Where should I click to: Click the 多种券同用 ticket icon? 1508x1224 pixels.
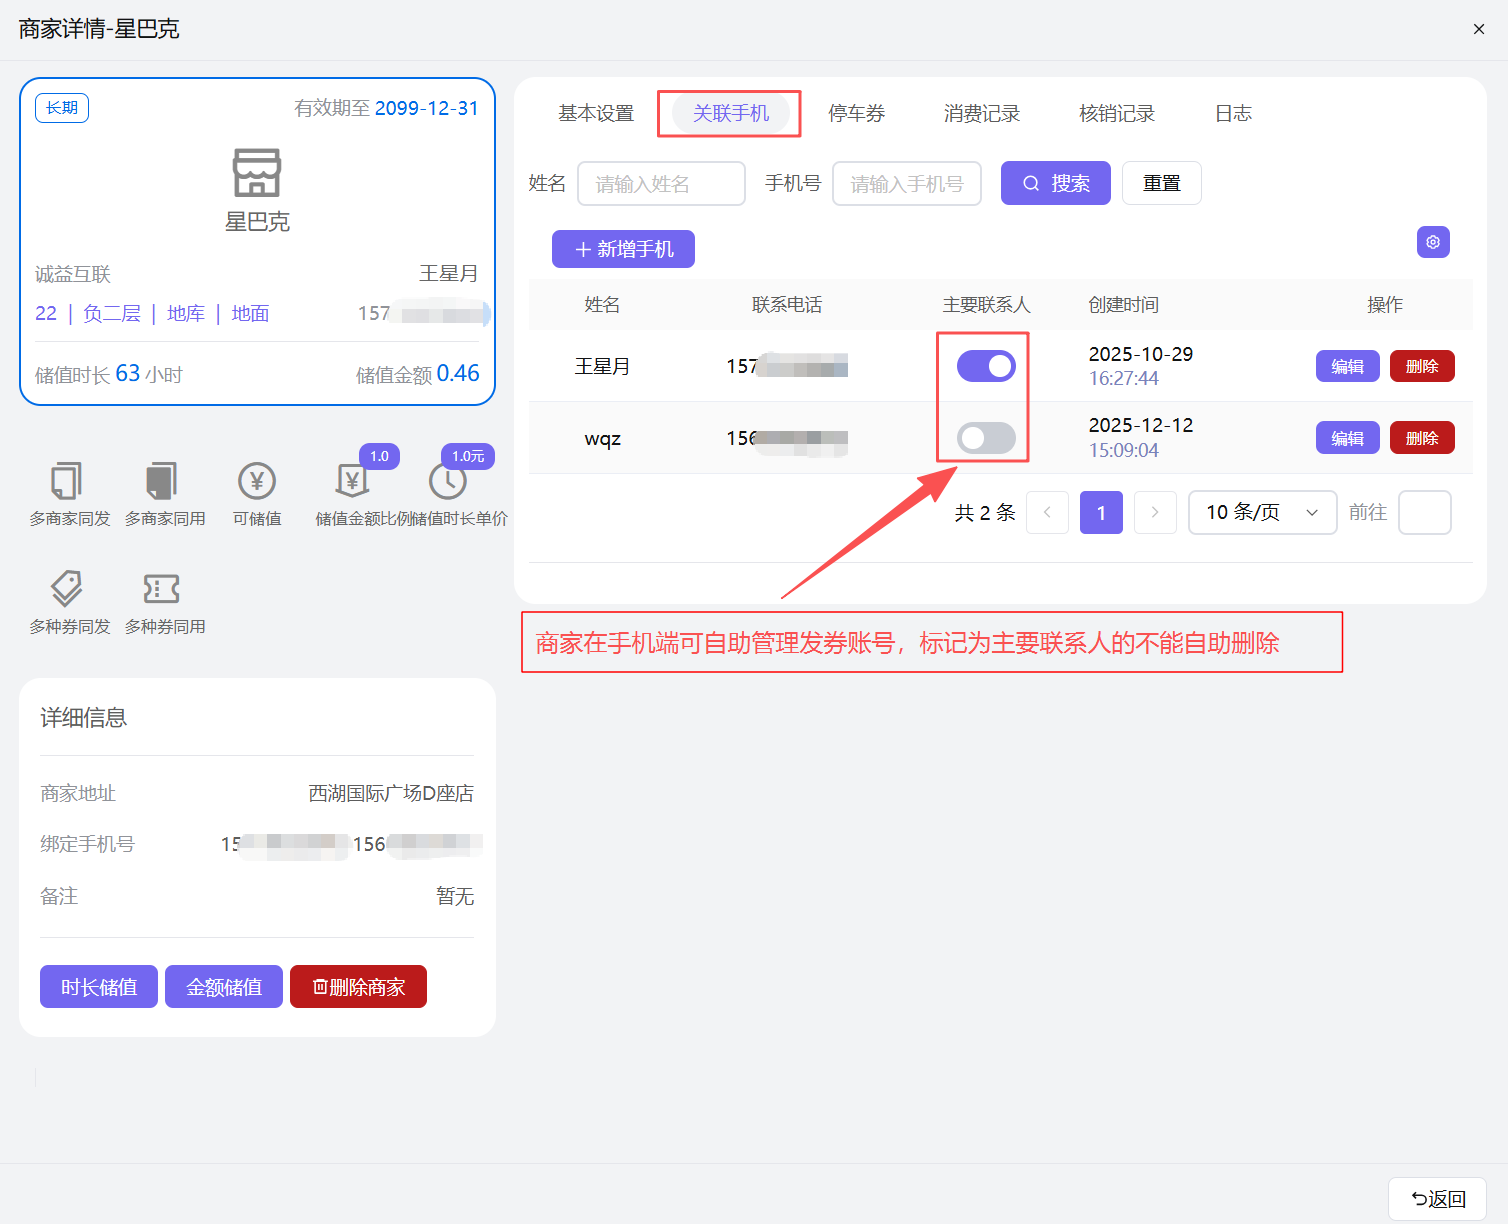pos(162,589)
